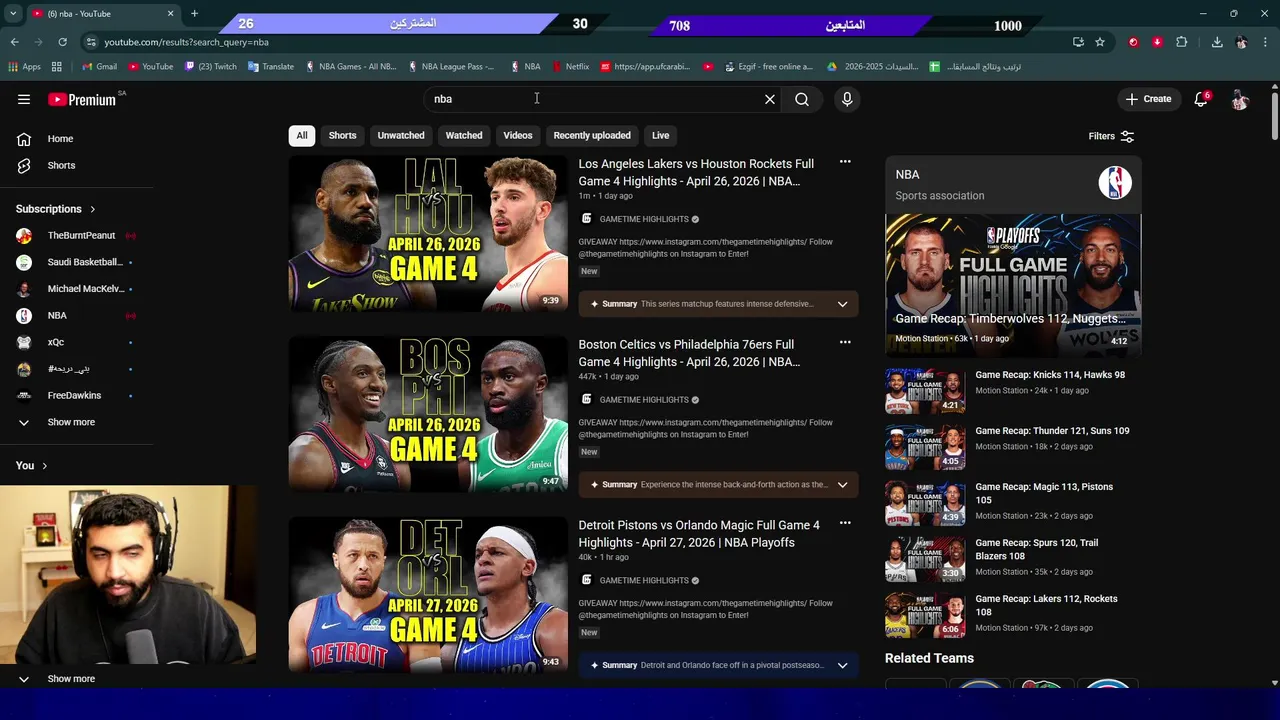Image resolution: width=1280 pixels, height=720 pixels.
Task: Bookmark this page with the star icon
Action: (1100, 42)
